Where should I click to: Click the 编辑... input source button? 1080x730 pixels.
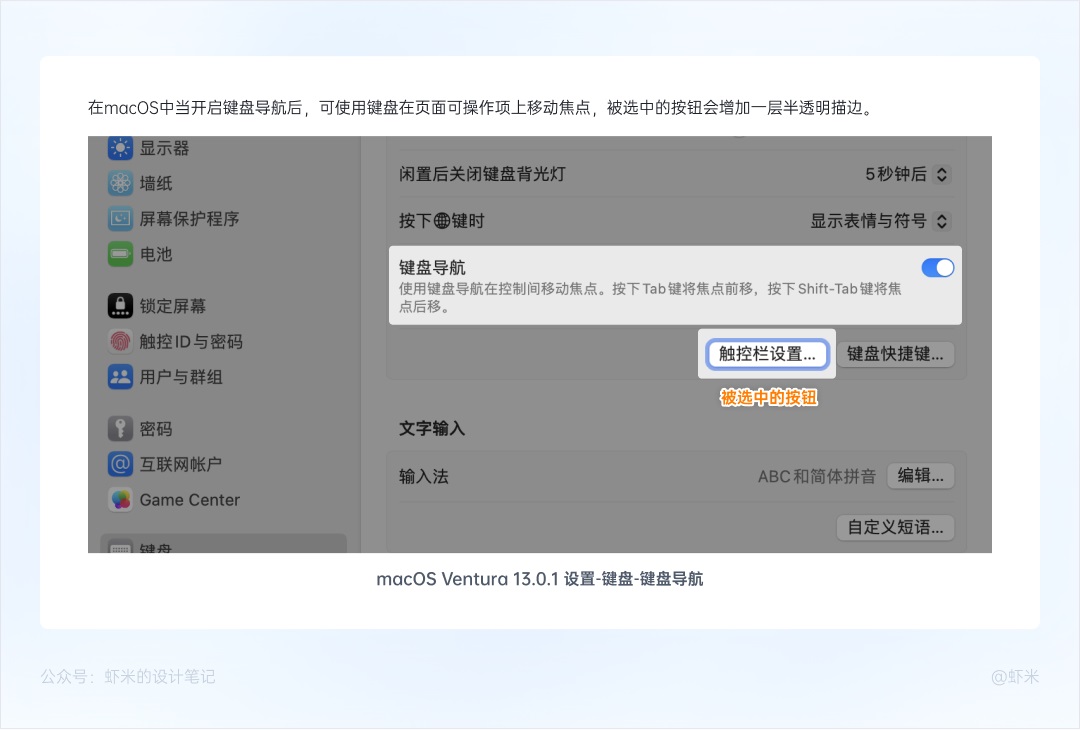pos(920,476)
